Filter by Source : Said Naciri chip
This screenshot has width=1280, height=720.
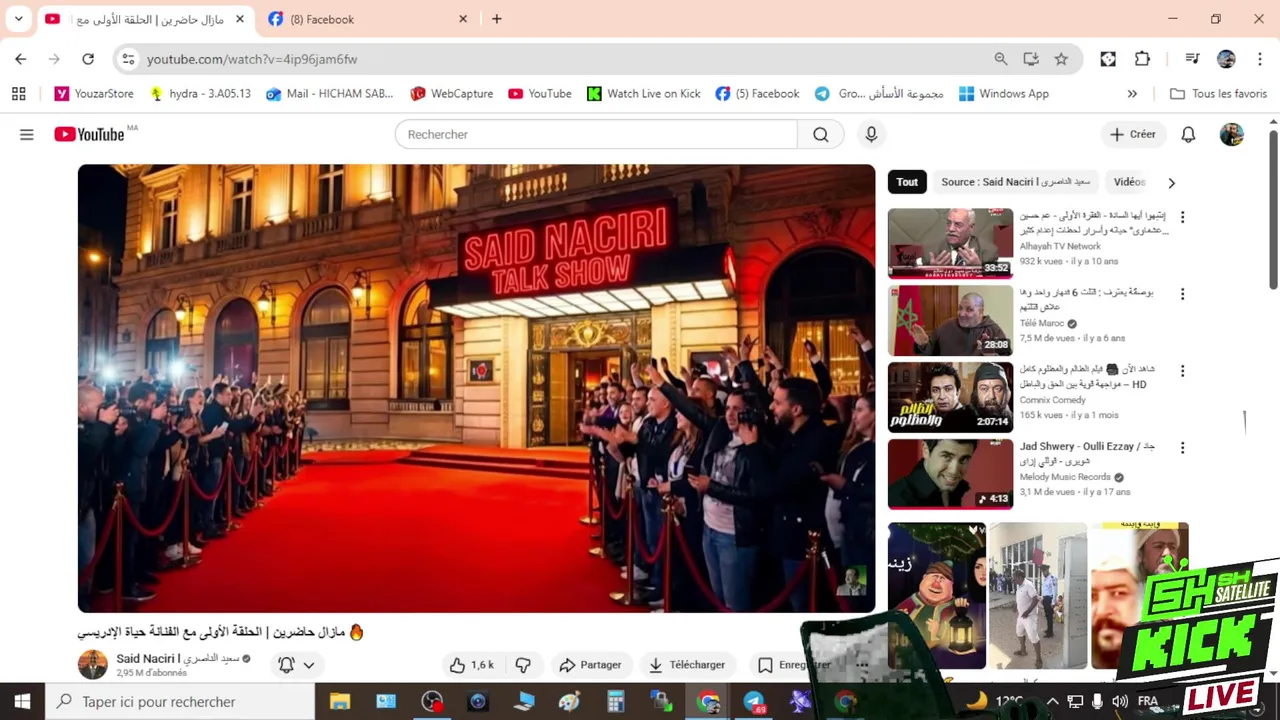click(1015, 182)
